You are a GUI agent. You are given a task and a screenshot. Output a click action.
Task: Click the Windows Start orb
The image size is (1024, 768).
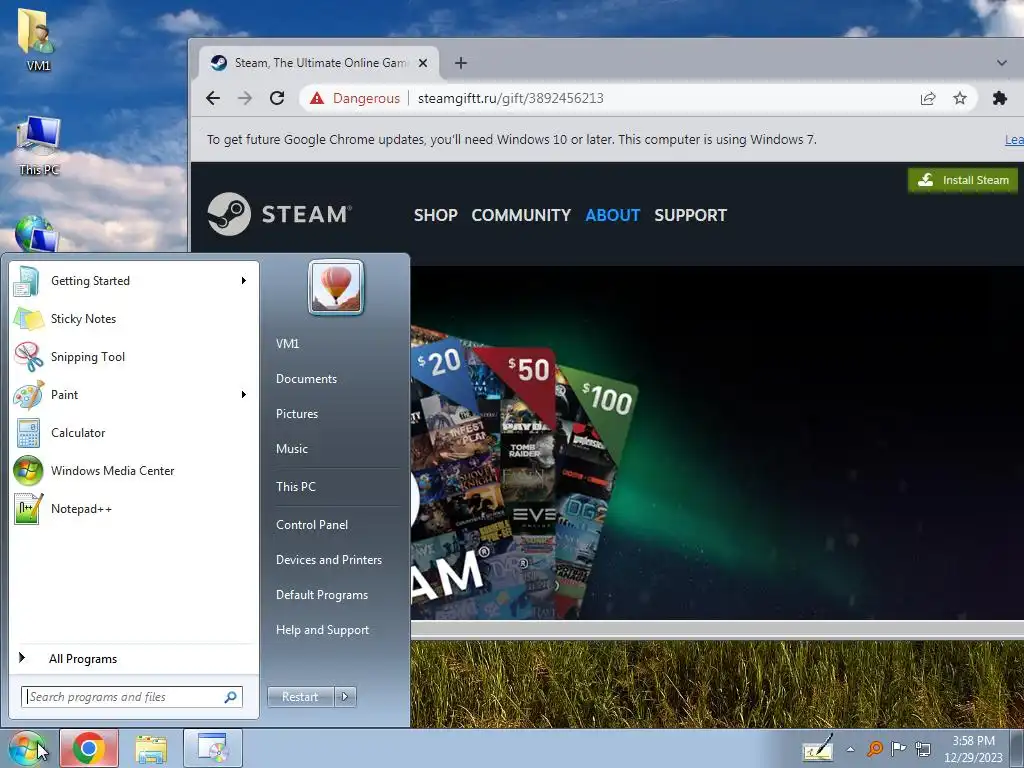click(27, 748)
